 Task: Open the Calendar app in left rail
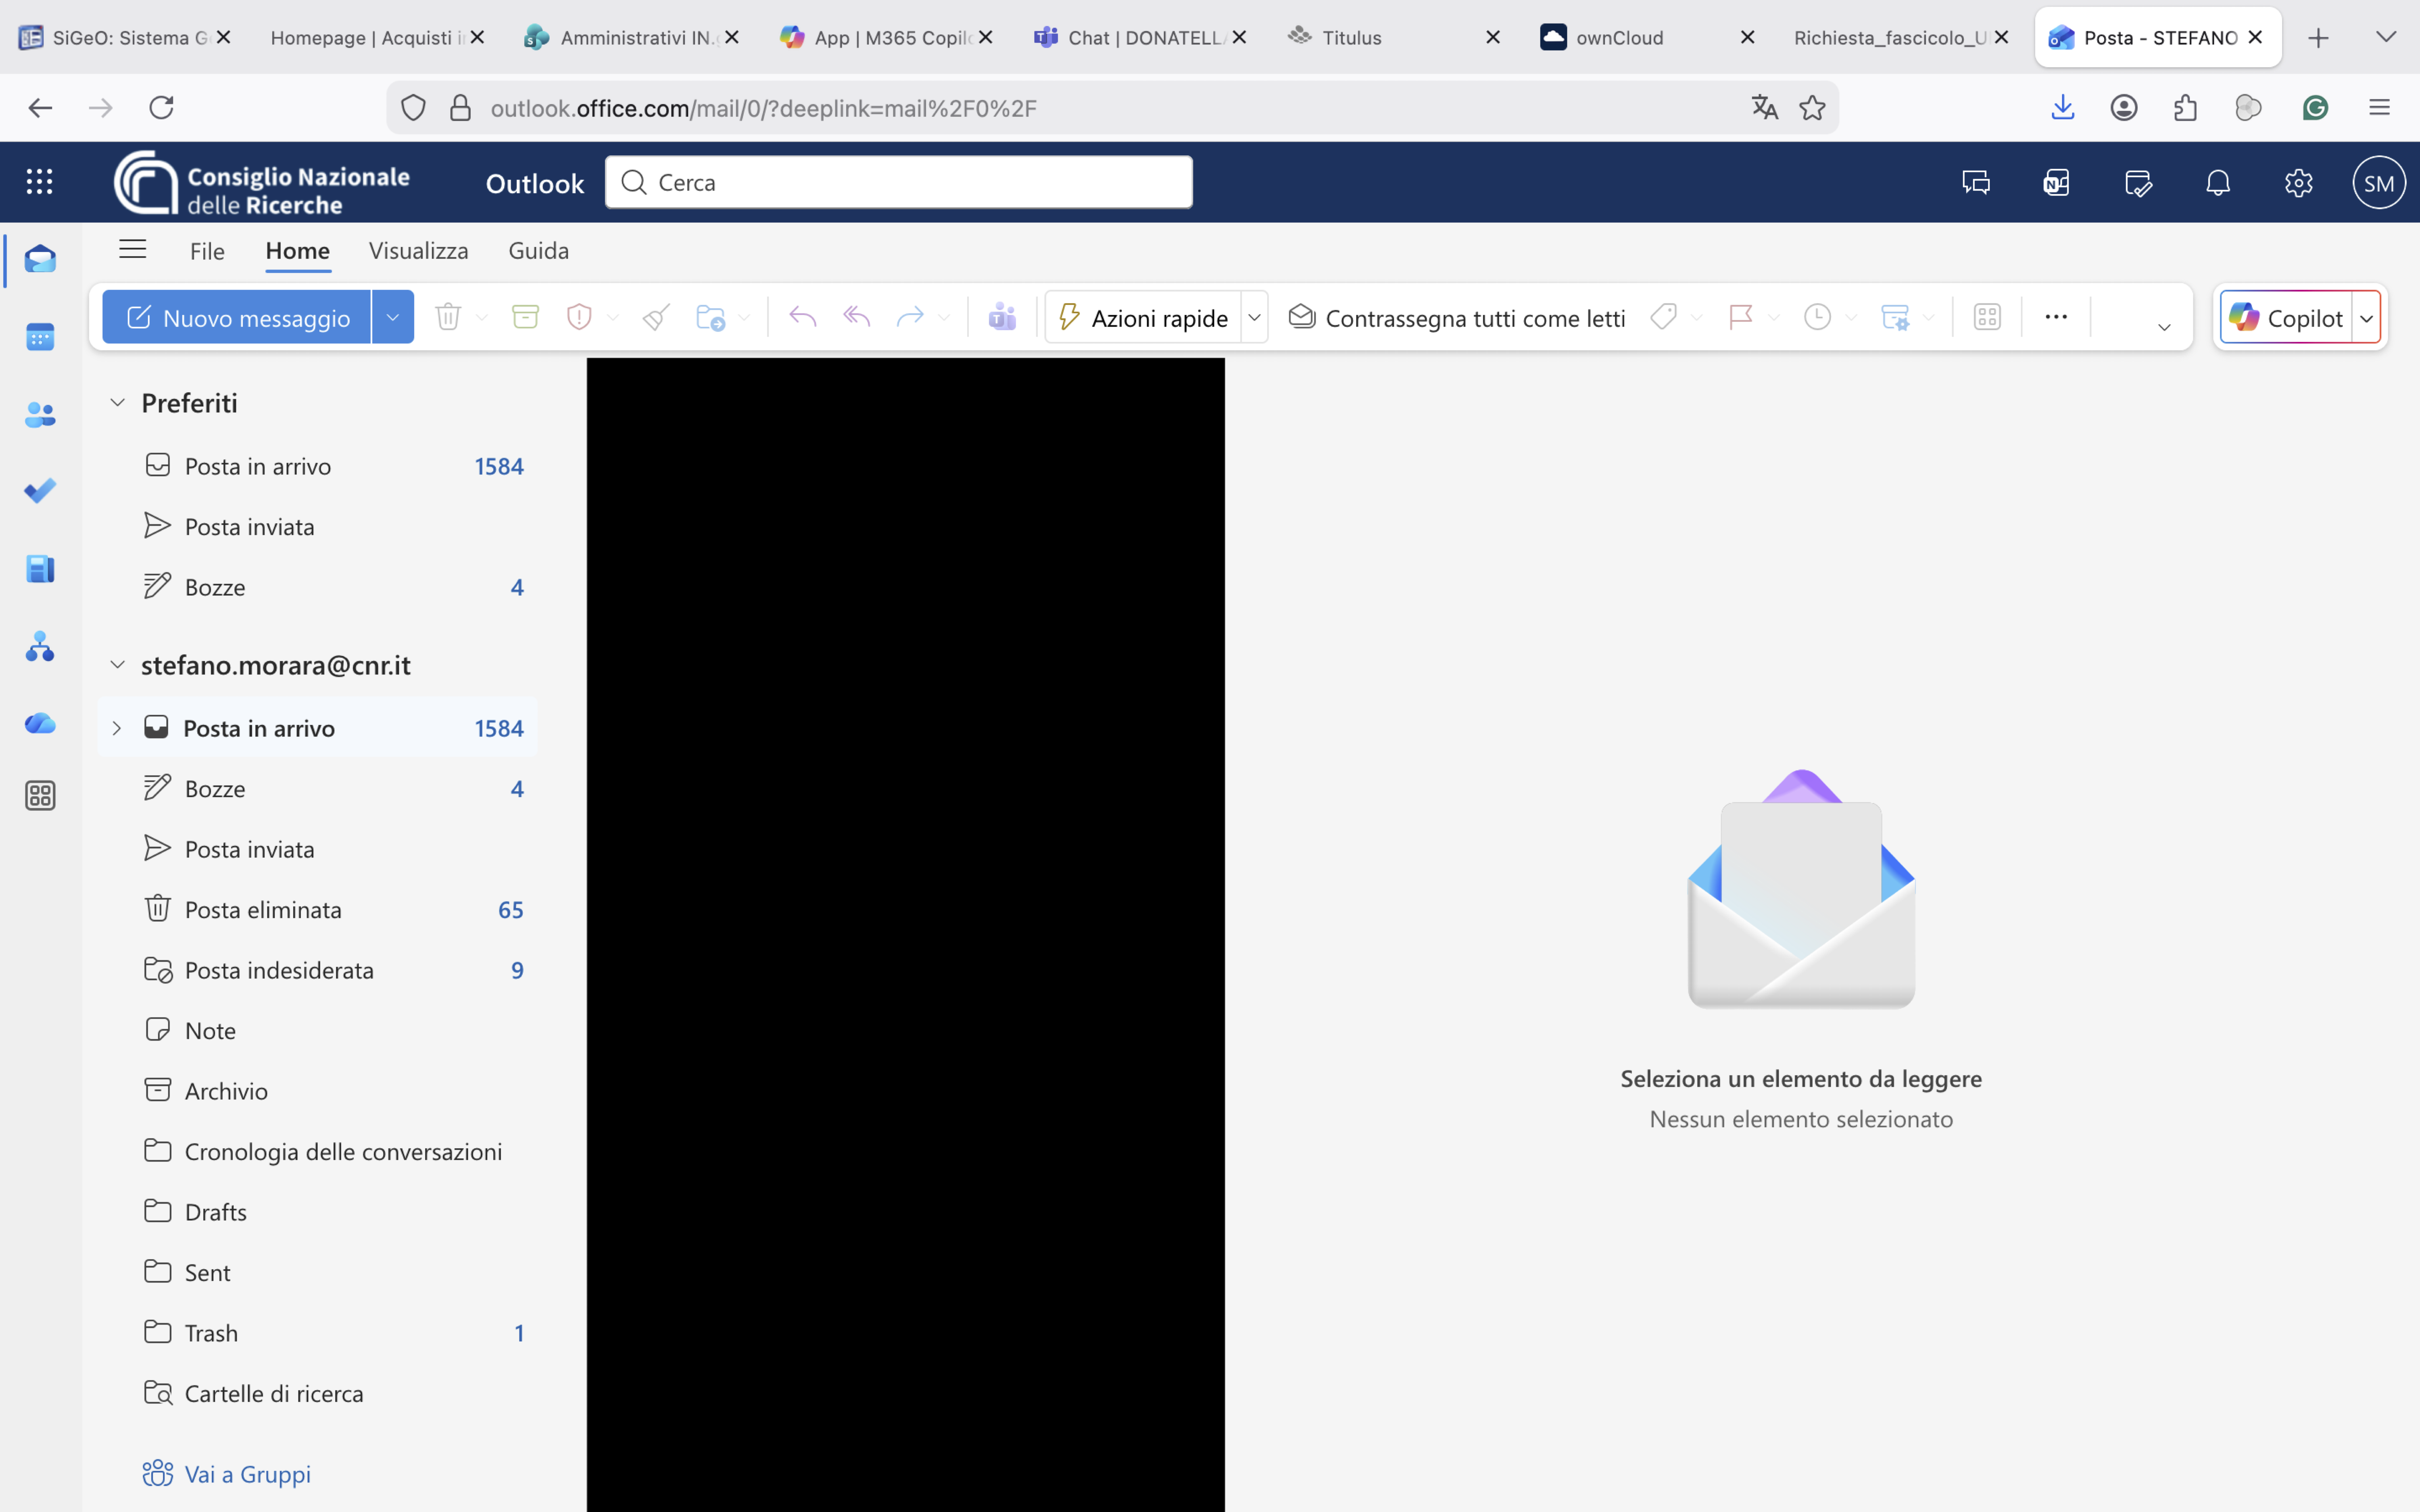(x=40, y=337)
